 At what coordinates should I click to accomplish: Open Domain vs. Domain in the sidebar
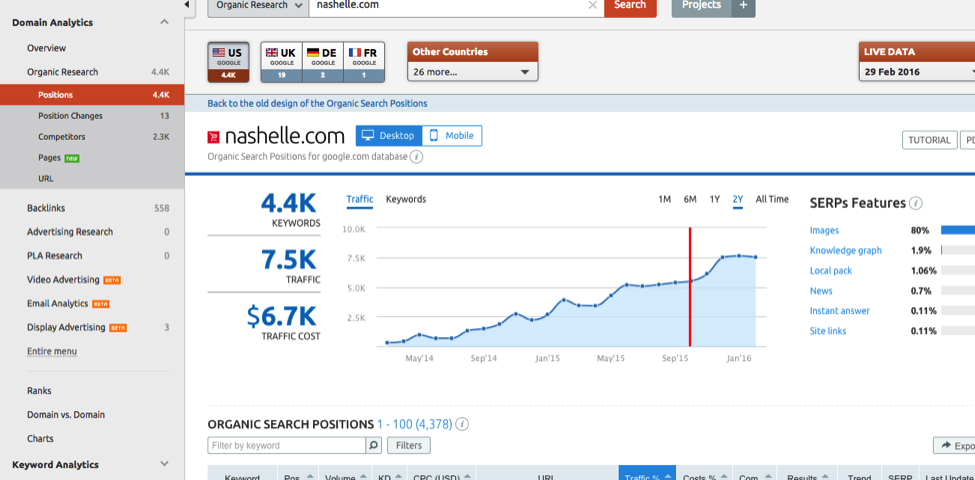click(x=66, y=415)
